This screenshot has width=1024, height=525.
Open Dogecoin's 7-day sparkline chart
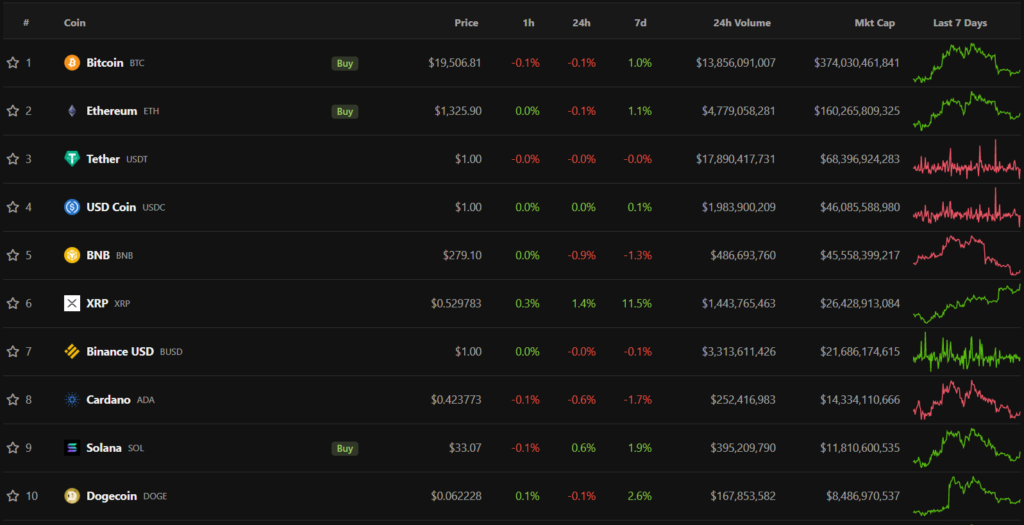tap(967, 496)
